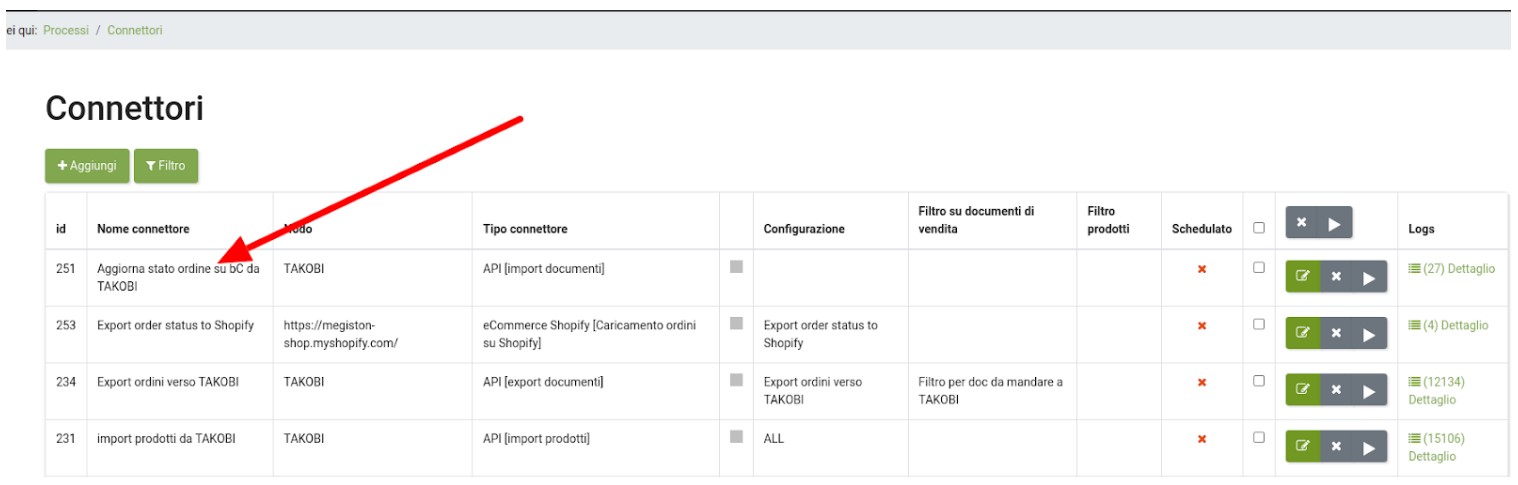This screenshot has width=1518, height=485.
Task: Click the grey status square in row 234
Action: point(737,380)
